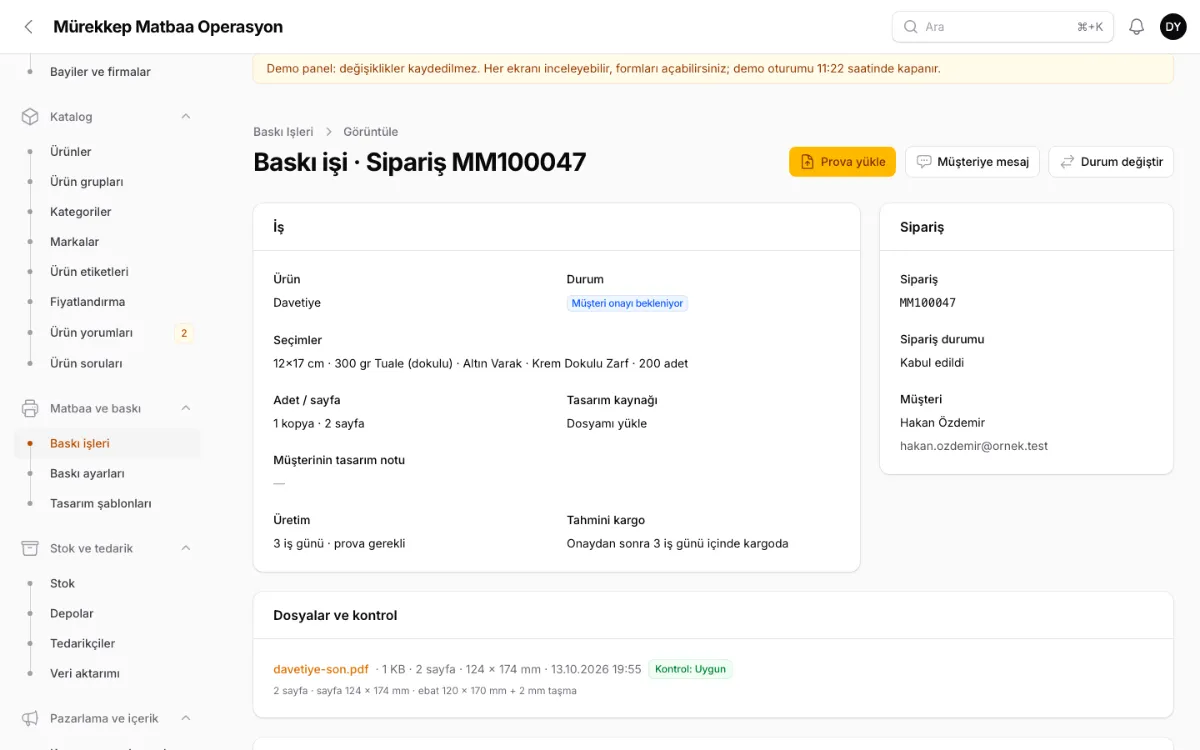Click the Kontrol: Uygun badge
The image size is (1200, 750).
(x=690, y=669)
